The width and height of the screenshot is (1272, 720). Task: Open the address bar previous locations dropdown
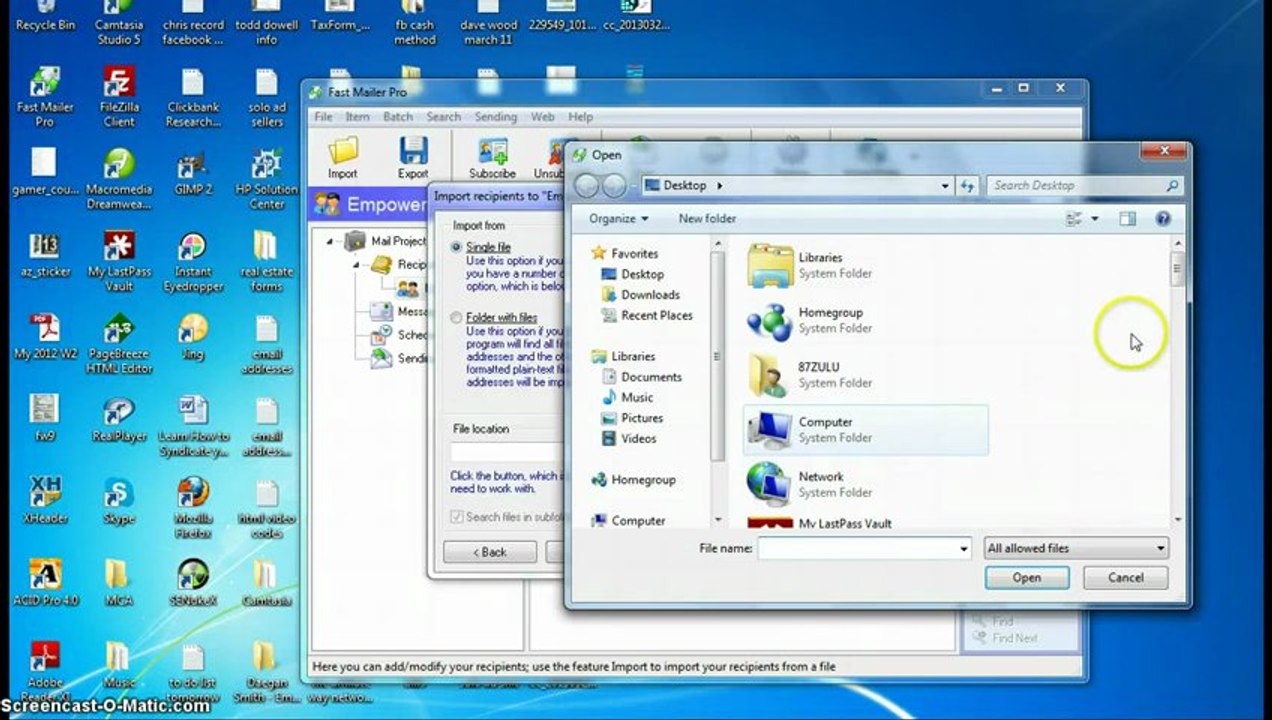945,185
